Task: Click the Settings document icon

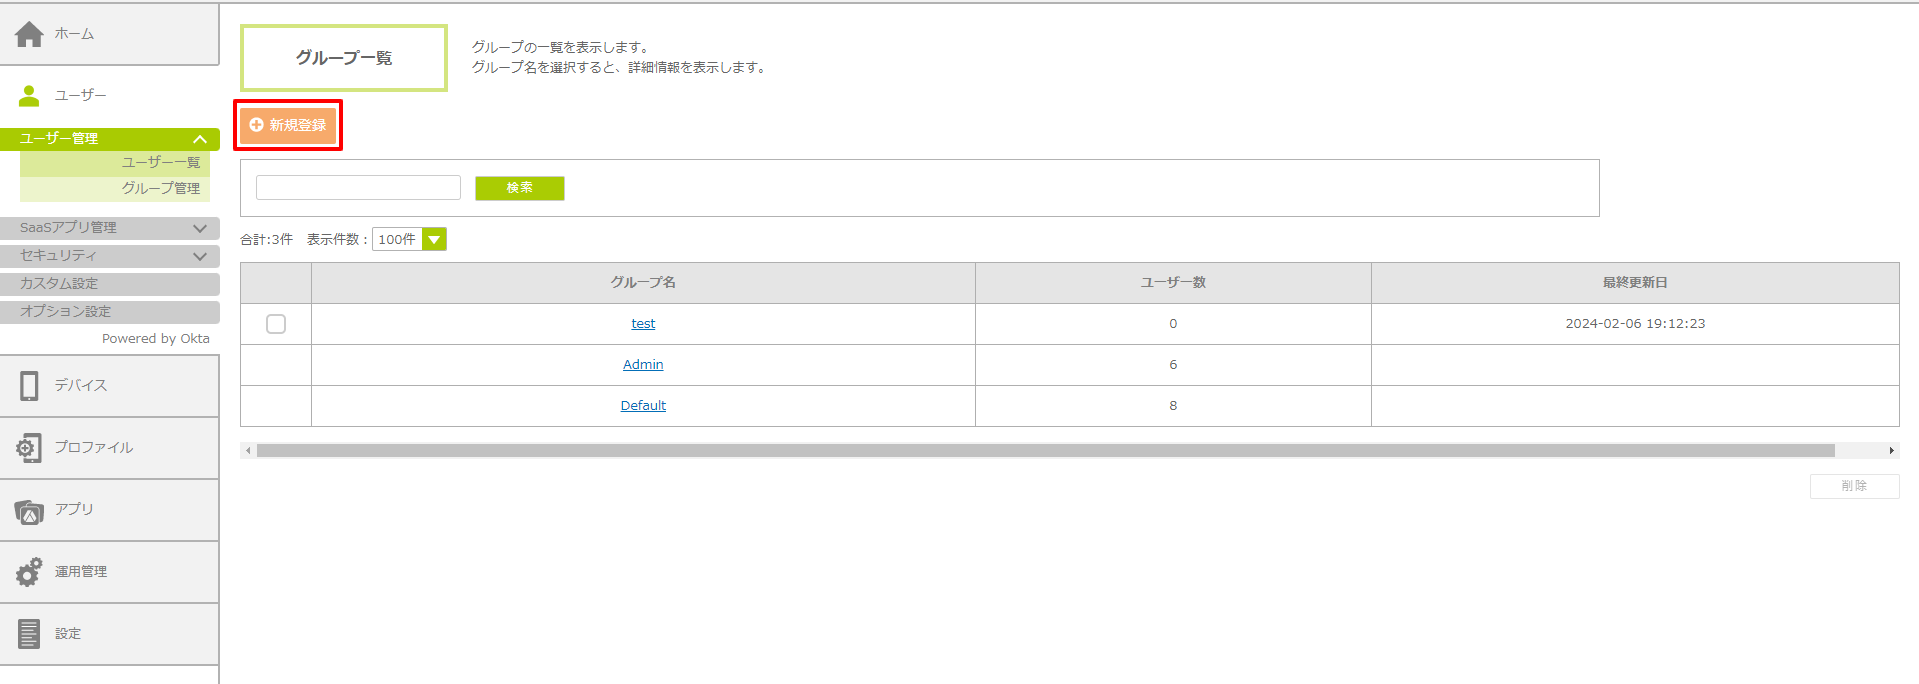Action: click(x=29, y=634)
